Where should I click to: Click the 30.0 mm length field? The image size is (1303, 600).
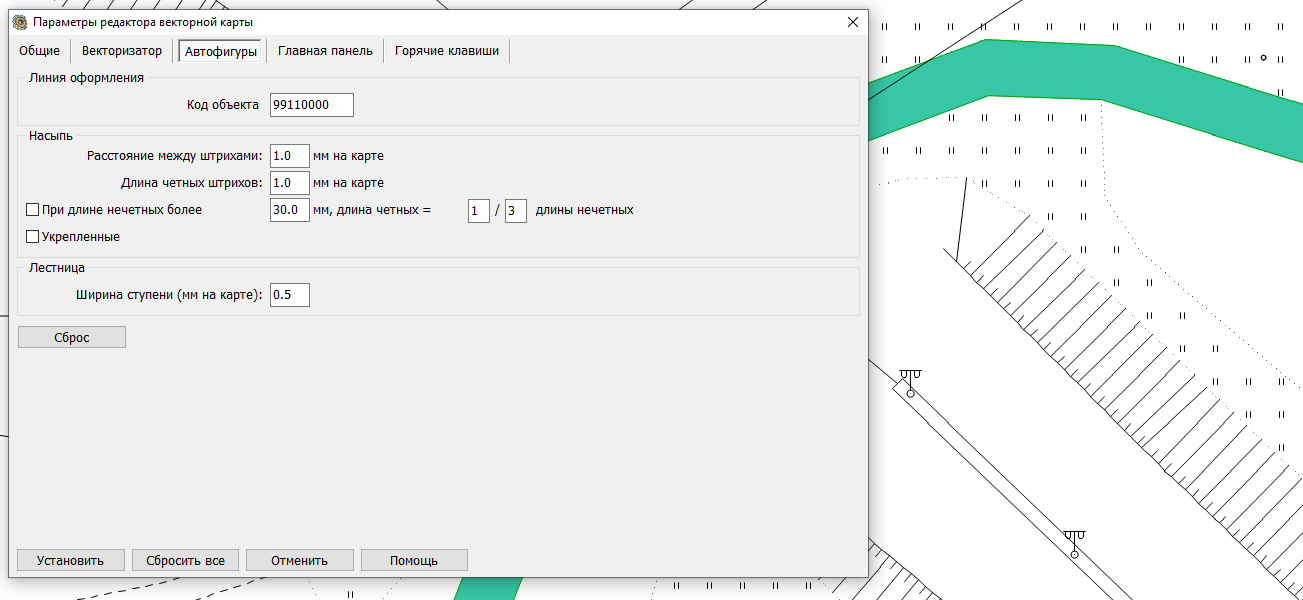point(289,211)
